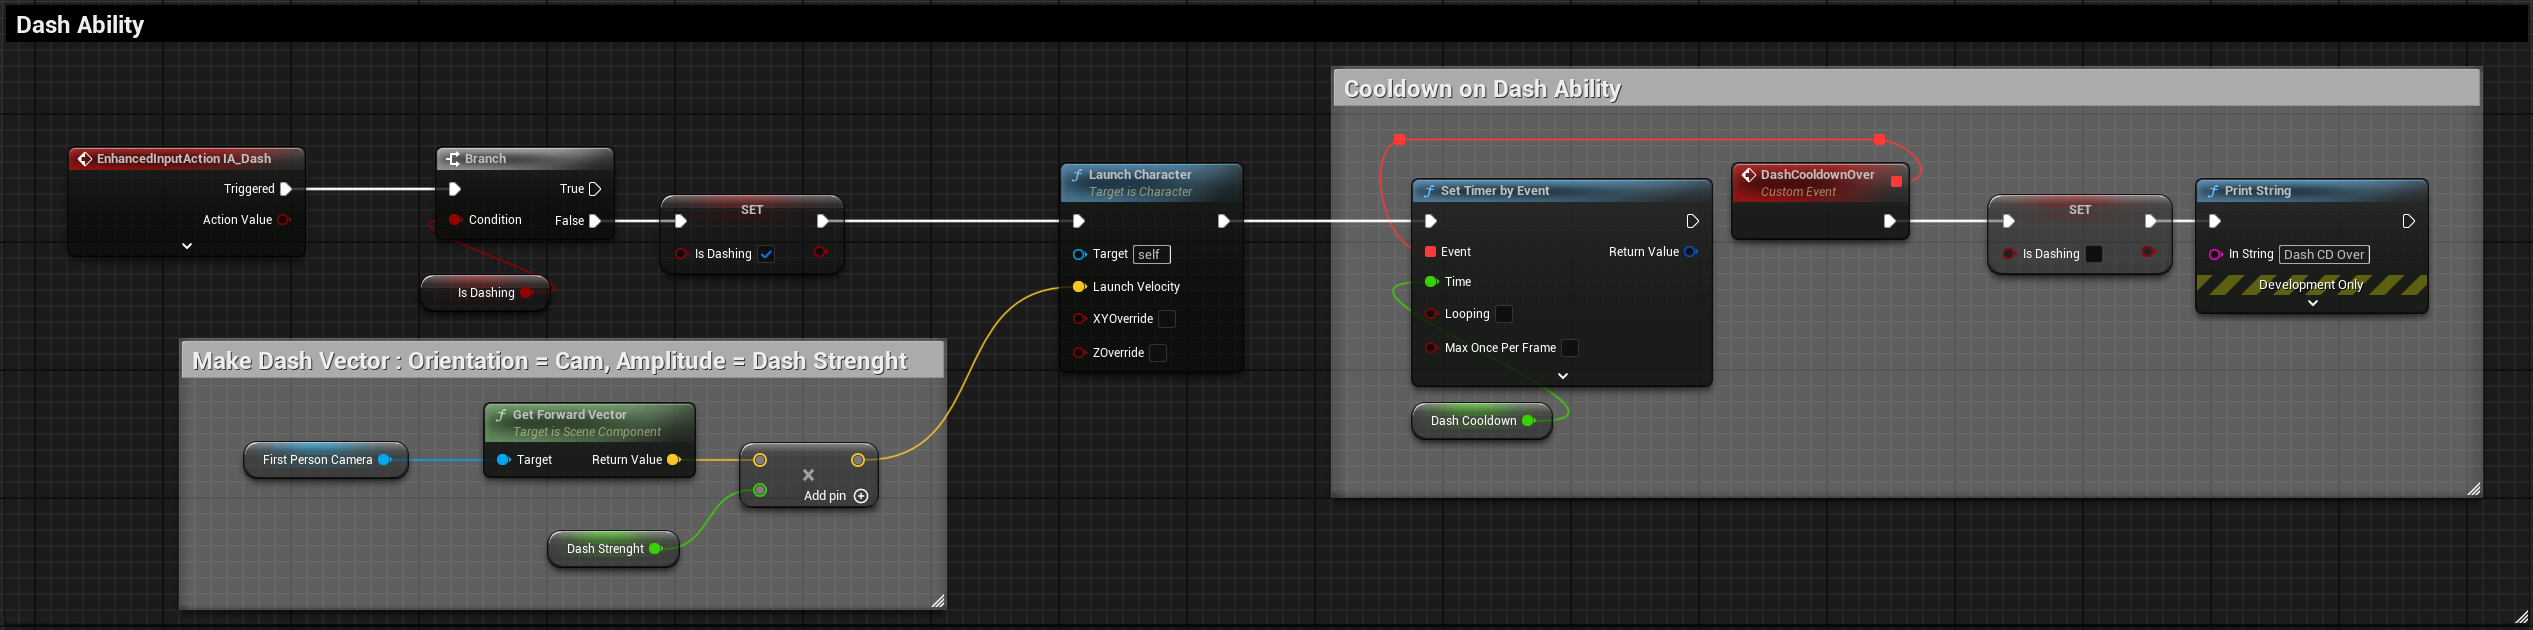Expand the Print String node options

(2312, 303)
